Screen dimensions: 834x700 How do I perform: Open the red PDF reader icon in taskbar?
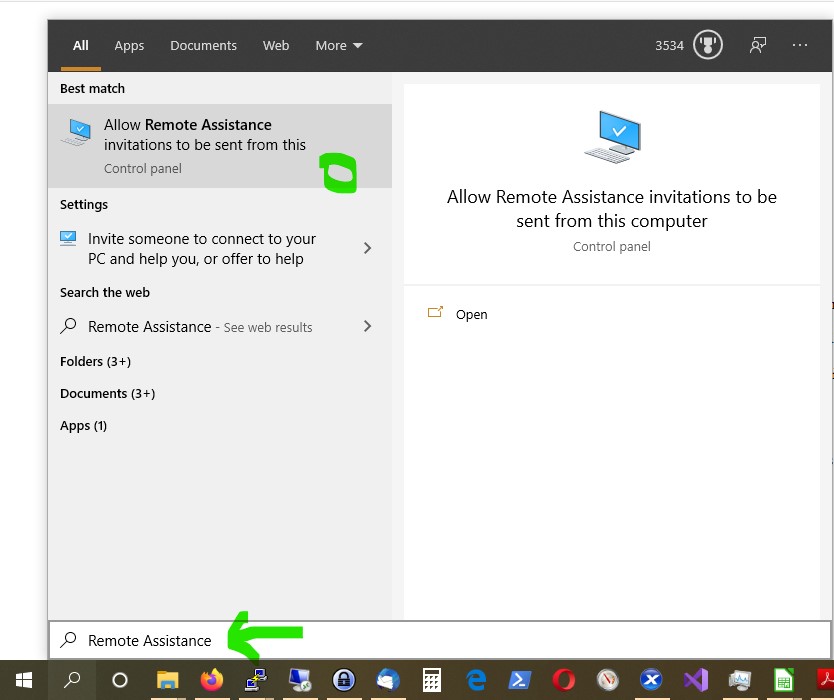coord(825,680)
